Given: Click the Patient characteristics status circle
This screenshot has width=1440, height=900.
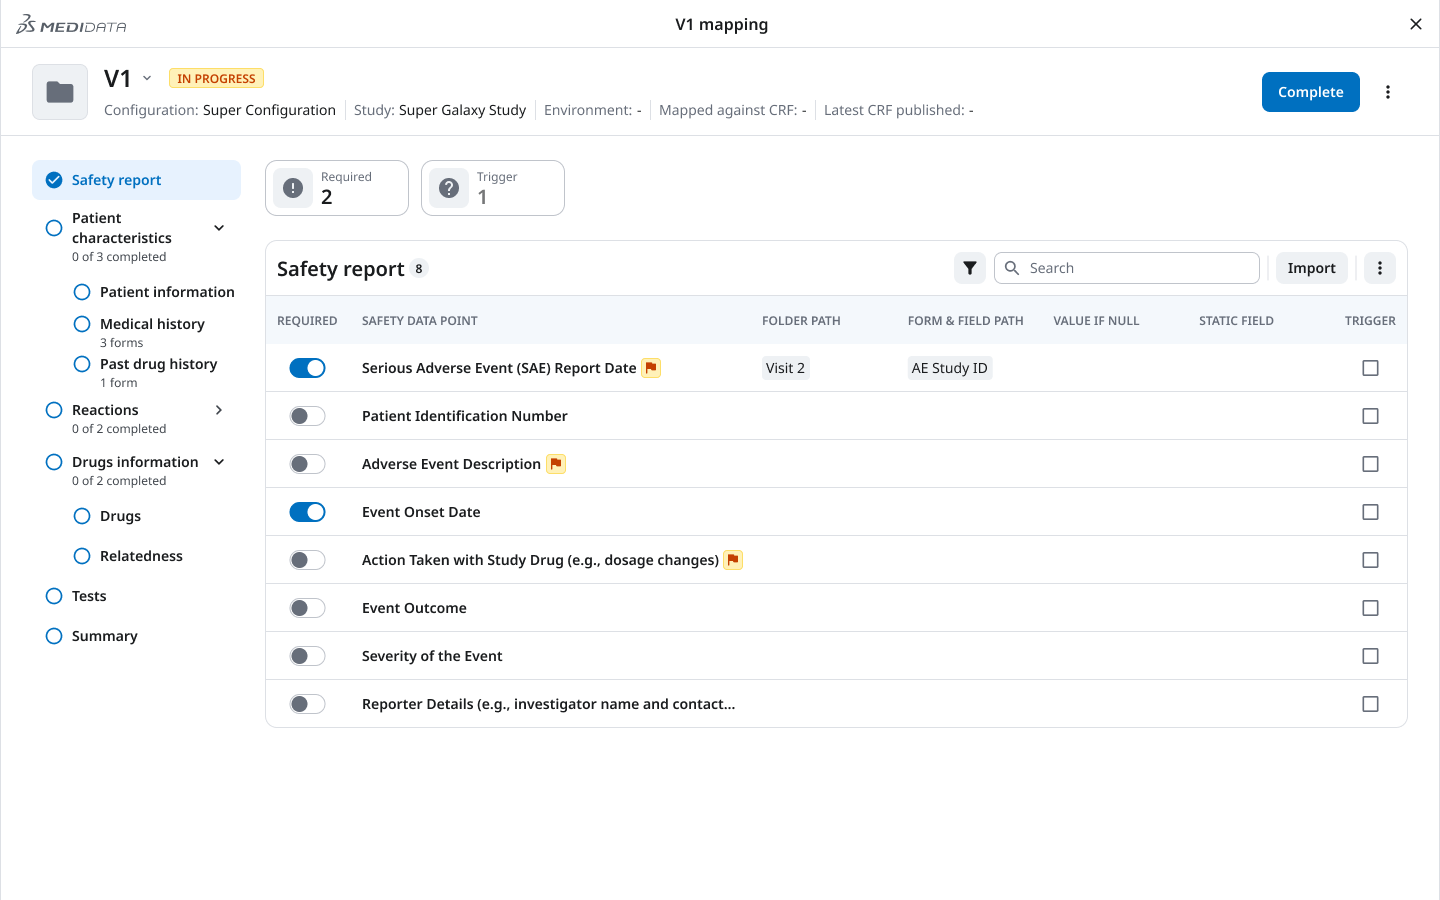Looking at the screenshot, I should [x=54, y=228].
